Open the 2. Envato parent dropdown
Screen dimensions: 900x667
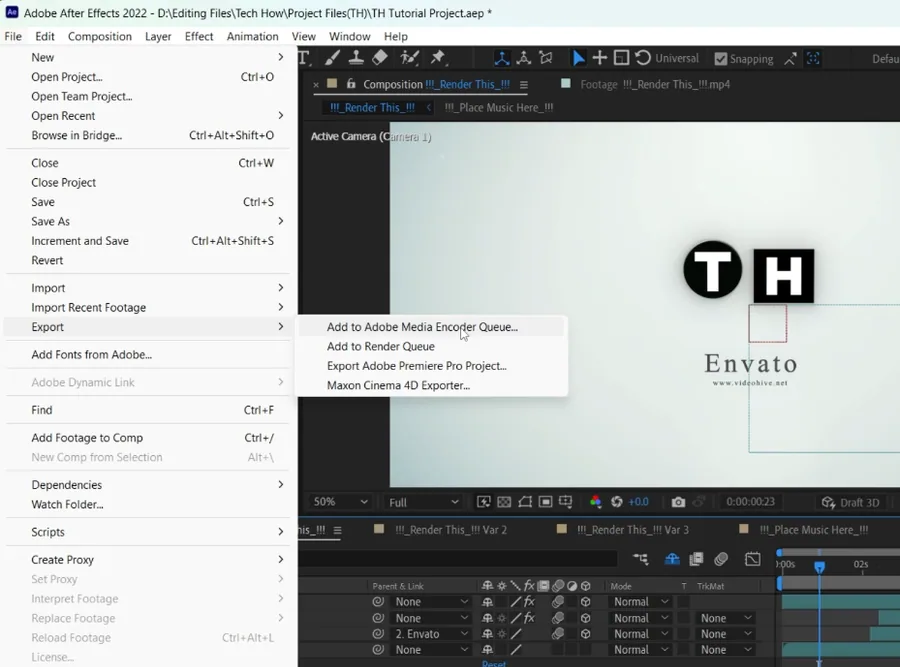[x=430, y=634]
